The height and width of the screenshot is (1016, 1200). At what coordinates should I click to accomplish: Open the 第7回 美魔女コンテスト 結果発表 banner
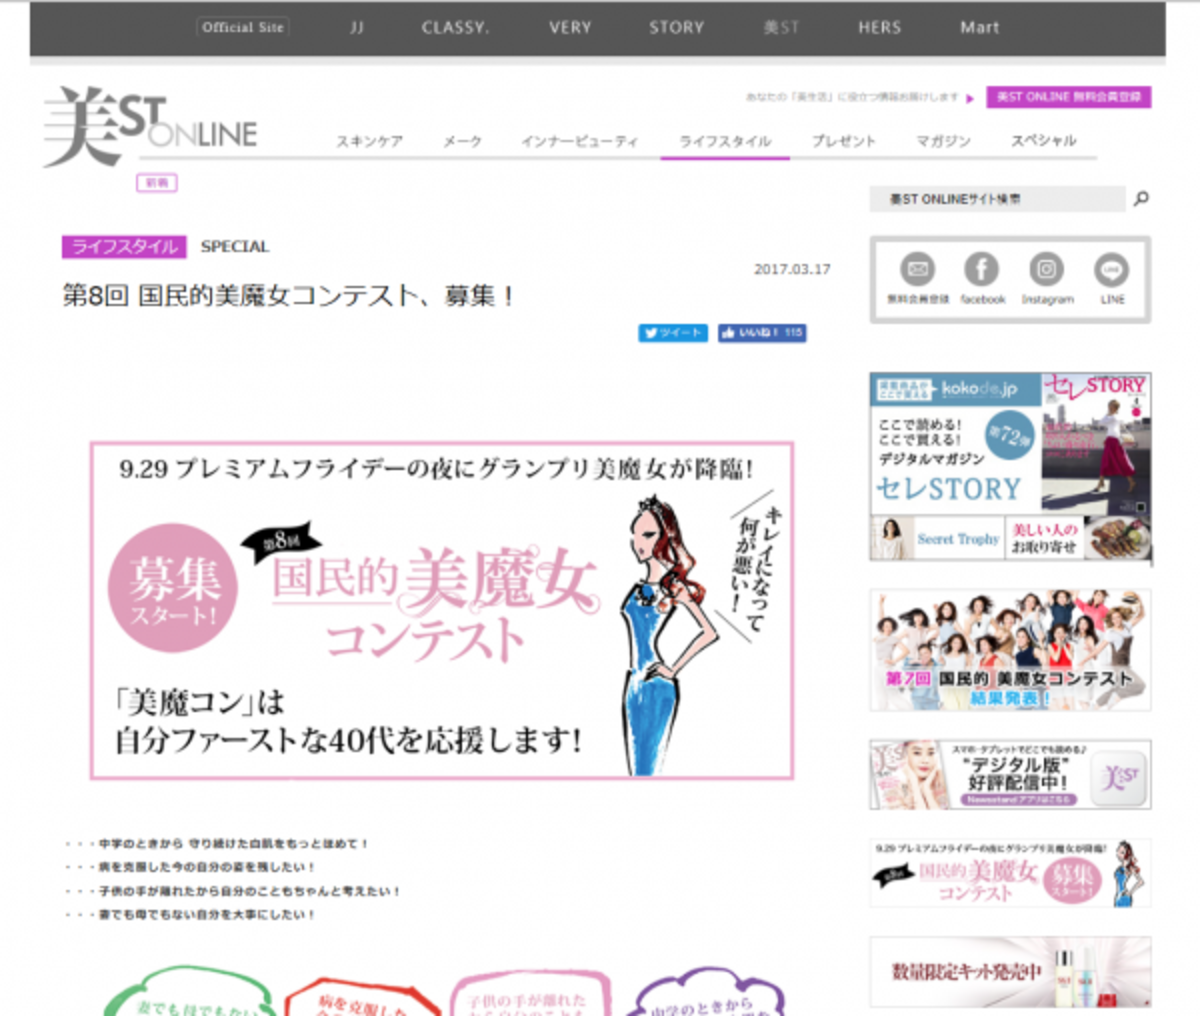coord(1010,649)
